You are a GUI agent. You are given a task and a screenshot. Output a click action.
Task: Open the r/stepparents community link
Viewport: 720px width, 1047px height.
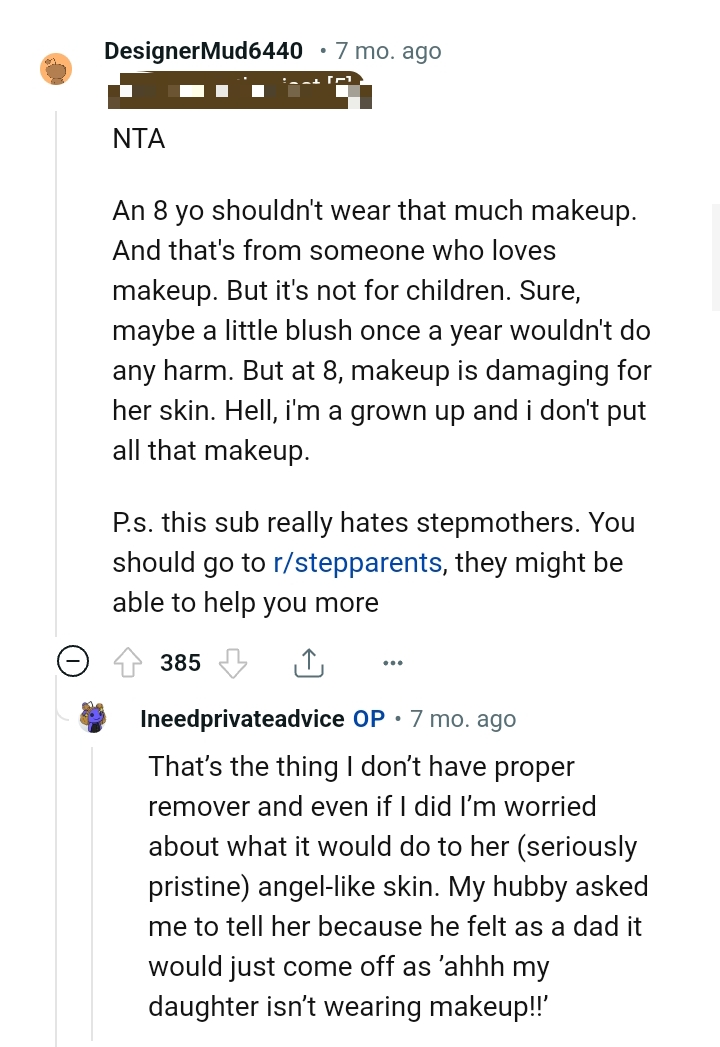(x=357, y=562)
